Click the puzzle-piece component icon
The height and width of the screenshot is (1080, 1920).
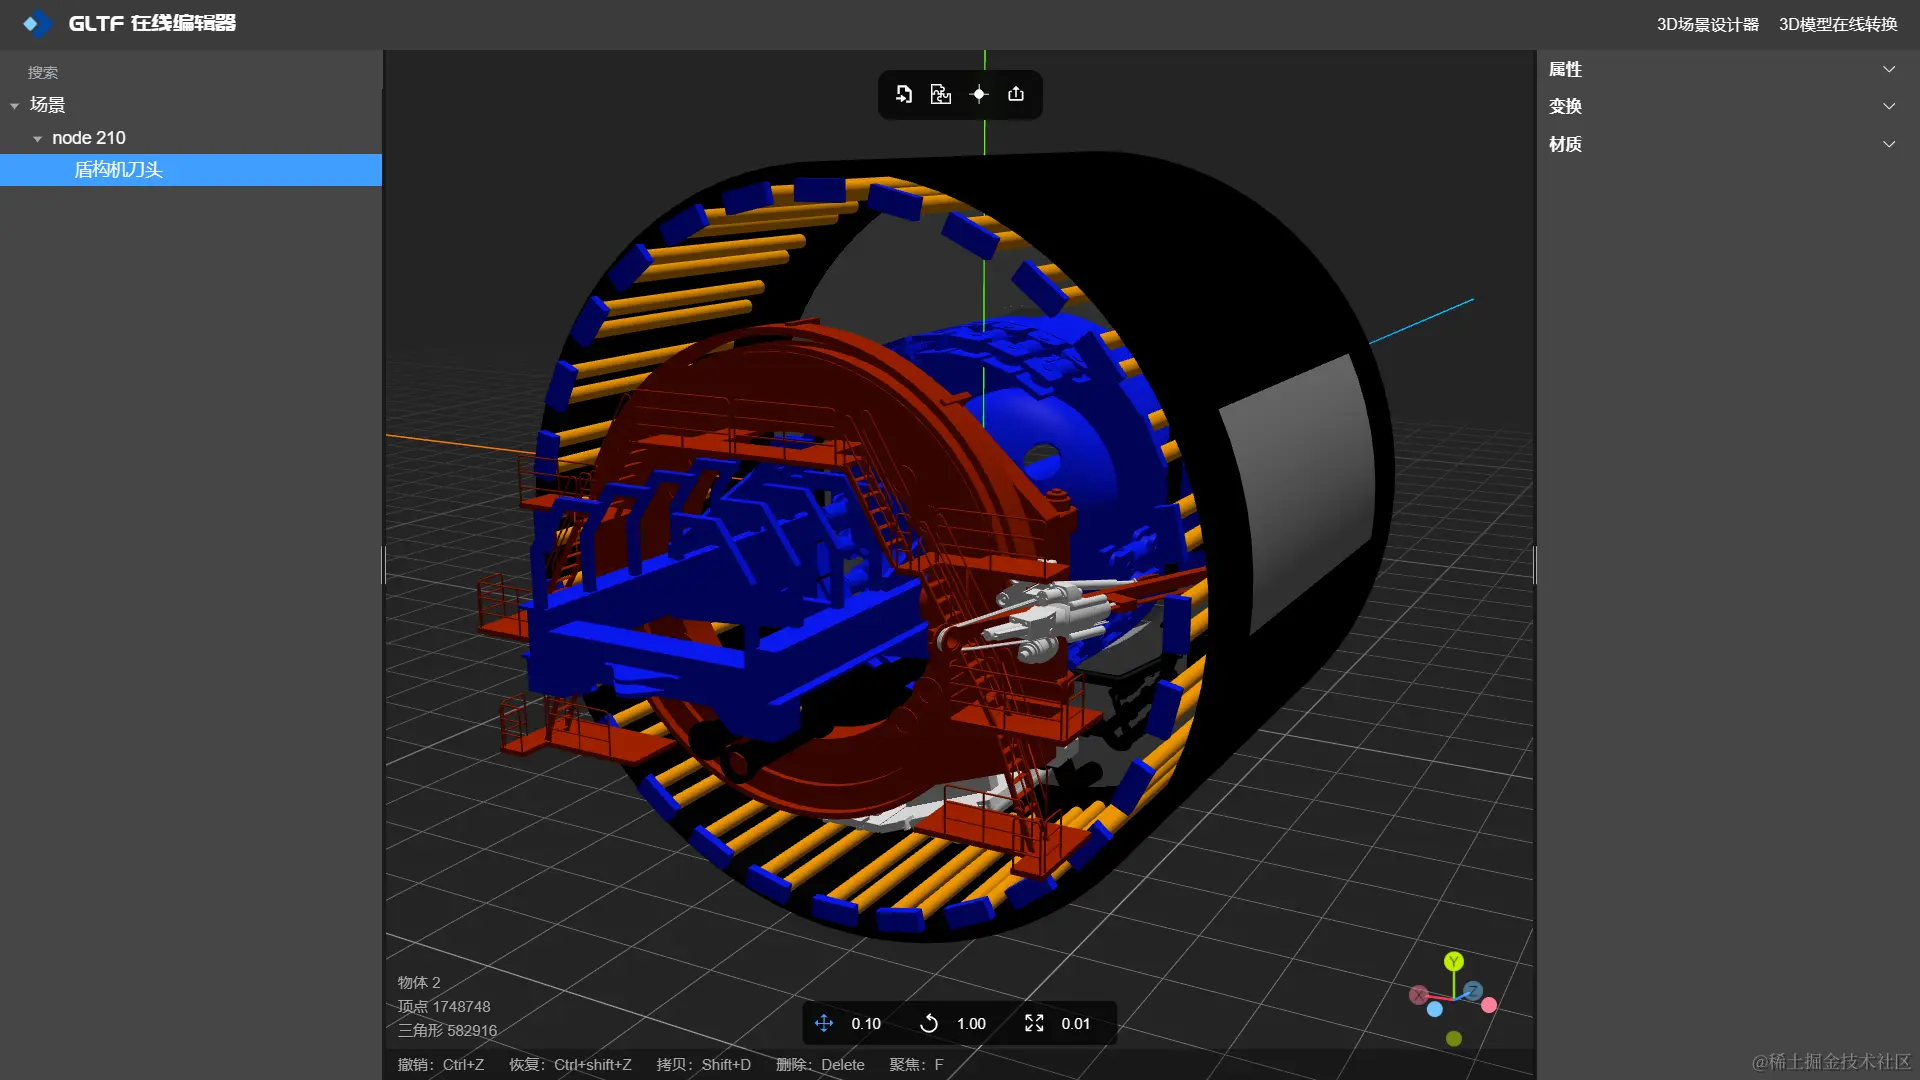point(941,94)
